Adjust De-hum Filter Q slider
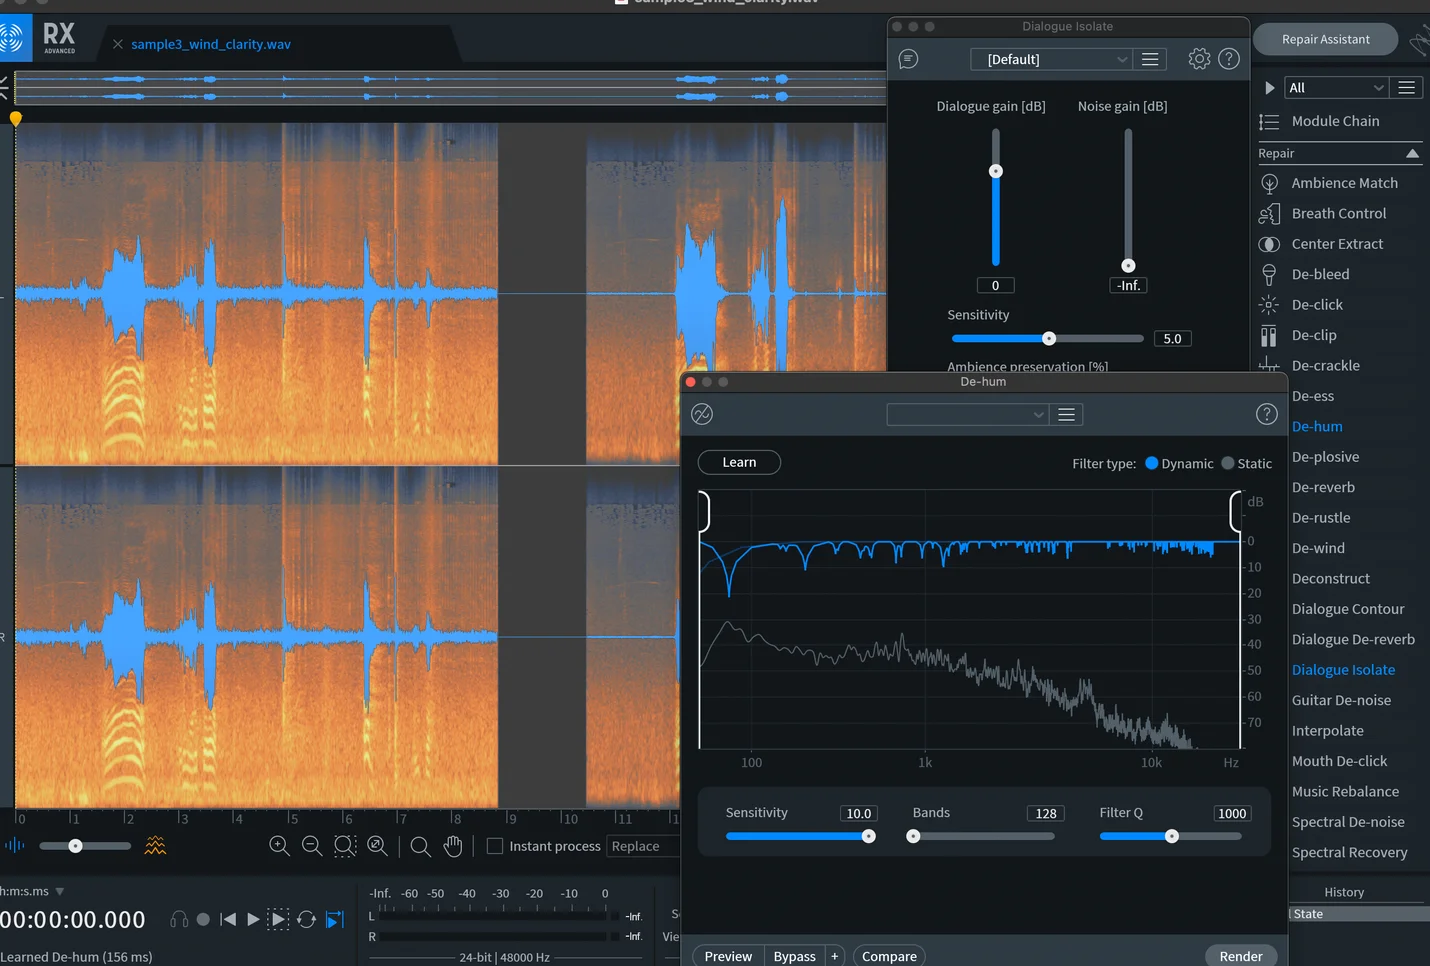The image size is (1430, 966). coord(1171,836)
